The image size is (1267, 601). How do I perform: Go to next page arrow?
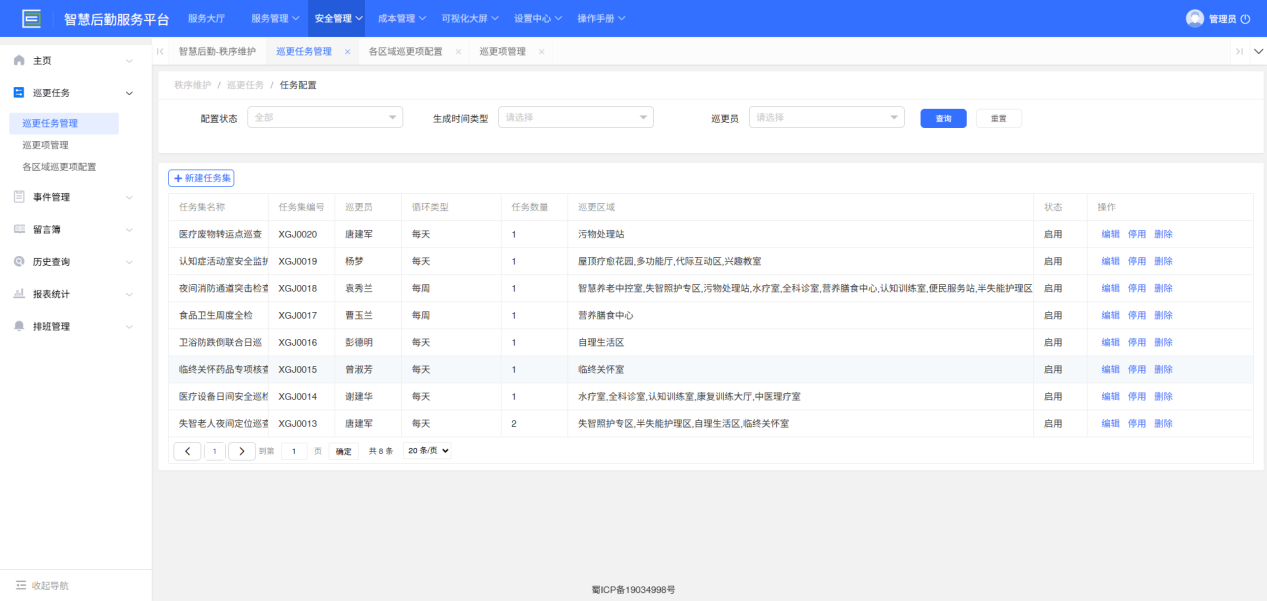point(242,451)
